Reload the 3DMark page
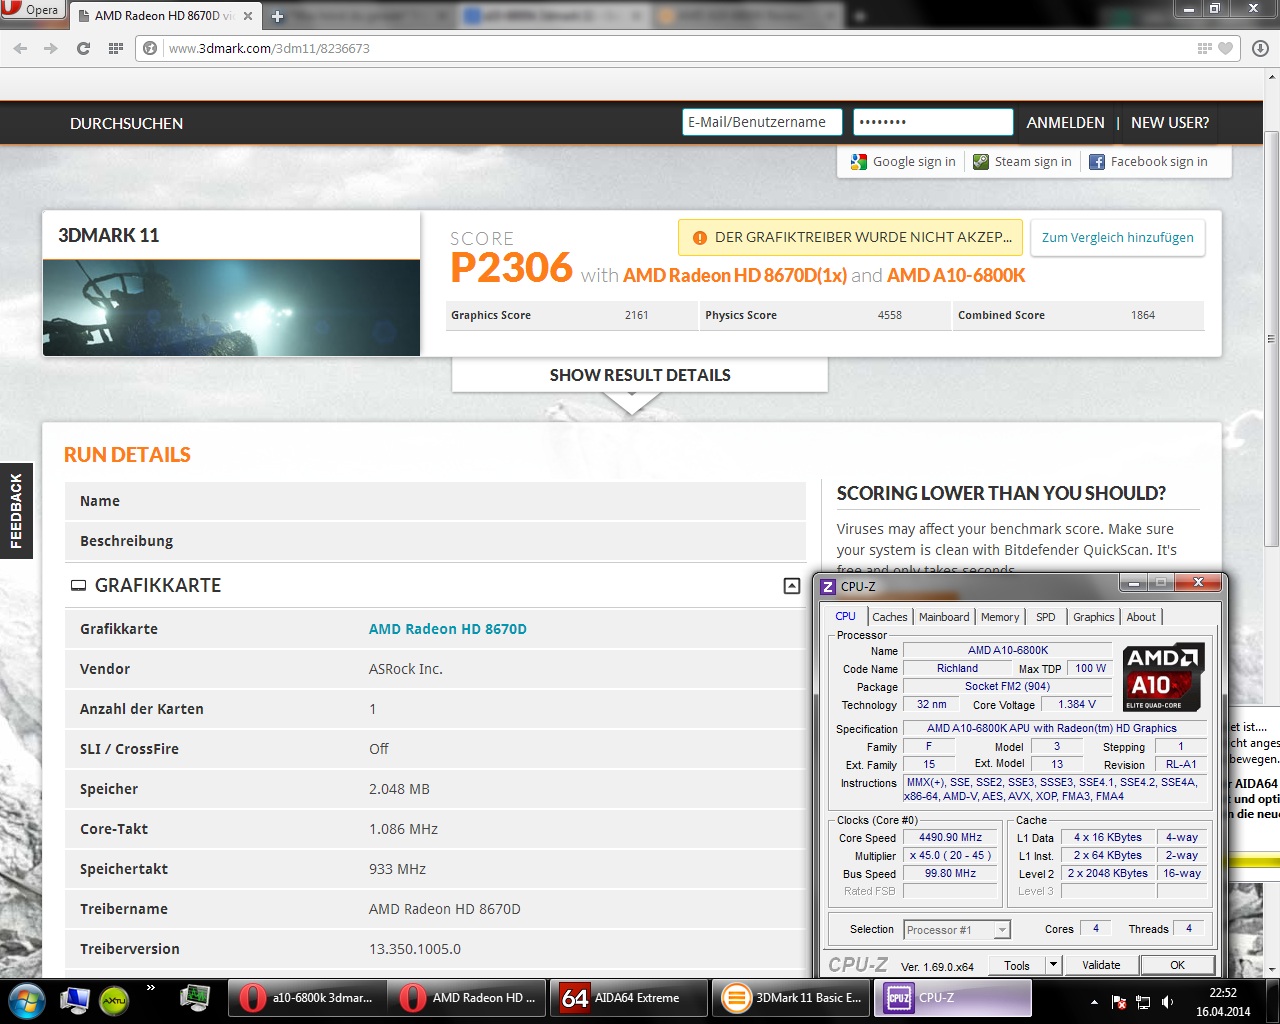This screenshot has height=1024, width=1280. coord(83,48)
